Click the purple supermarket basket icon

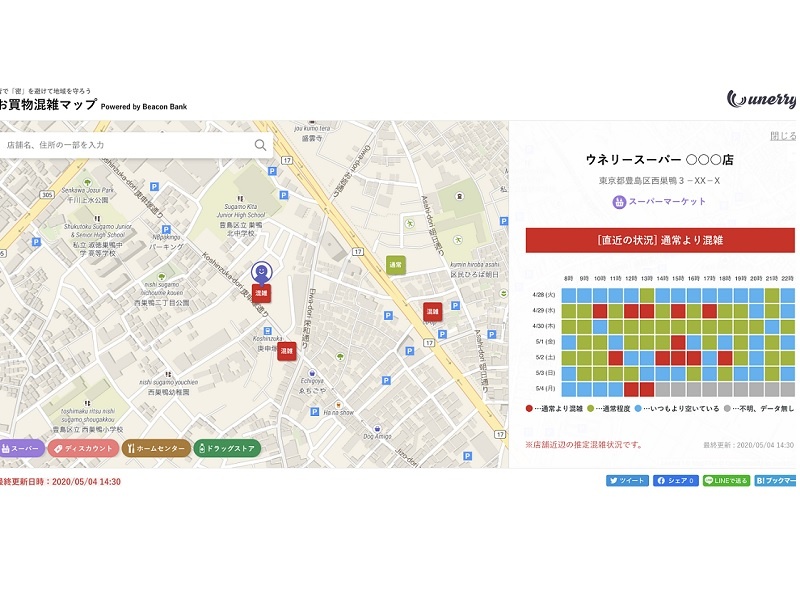point(619,202)
